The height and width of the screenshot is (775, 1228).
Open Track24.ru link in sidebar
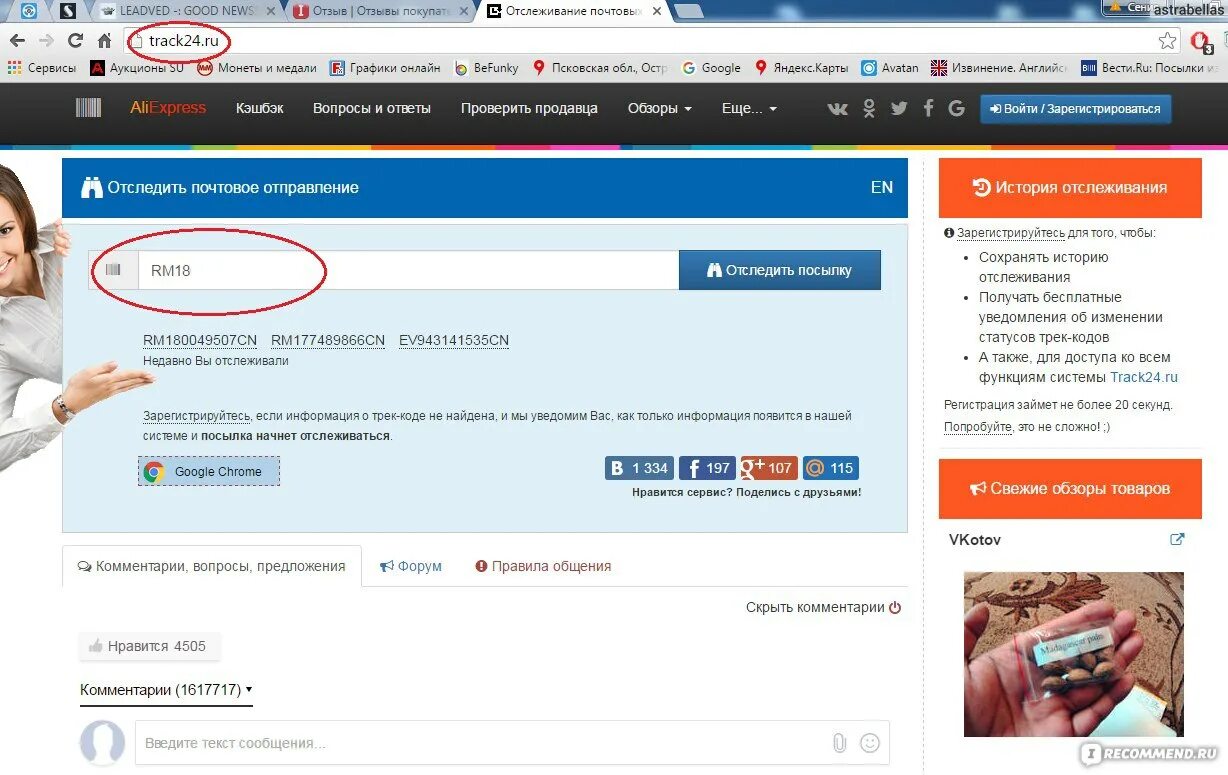point(1144,377)
